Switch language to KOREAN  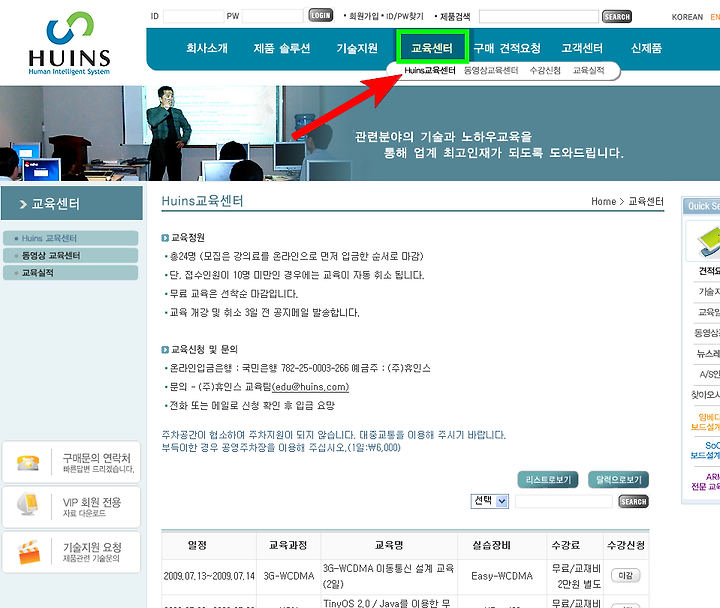click(x=687, y=17)
